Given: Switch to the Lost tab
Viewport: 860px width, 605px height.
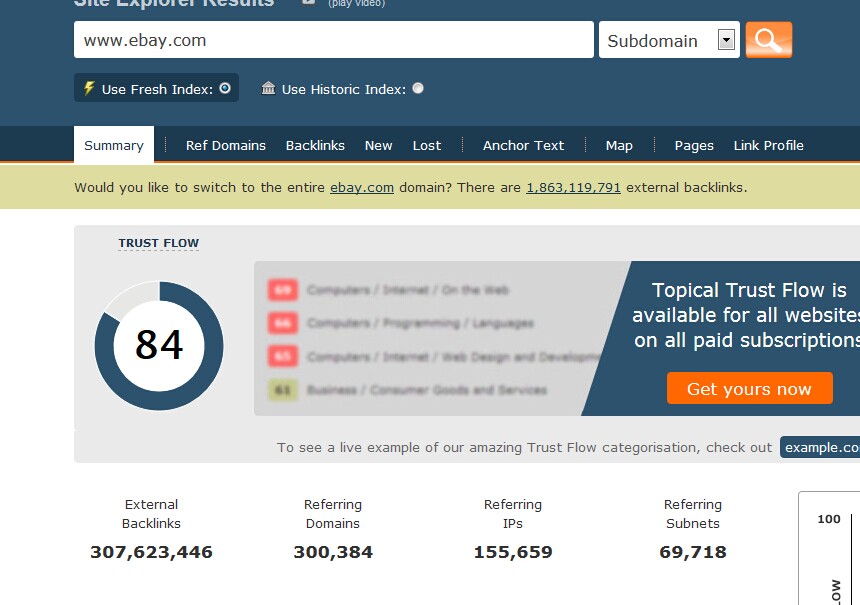Looking at the screenshot, I should pyautogui.click(x=427, y=145).
